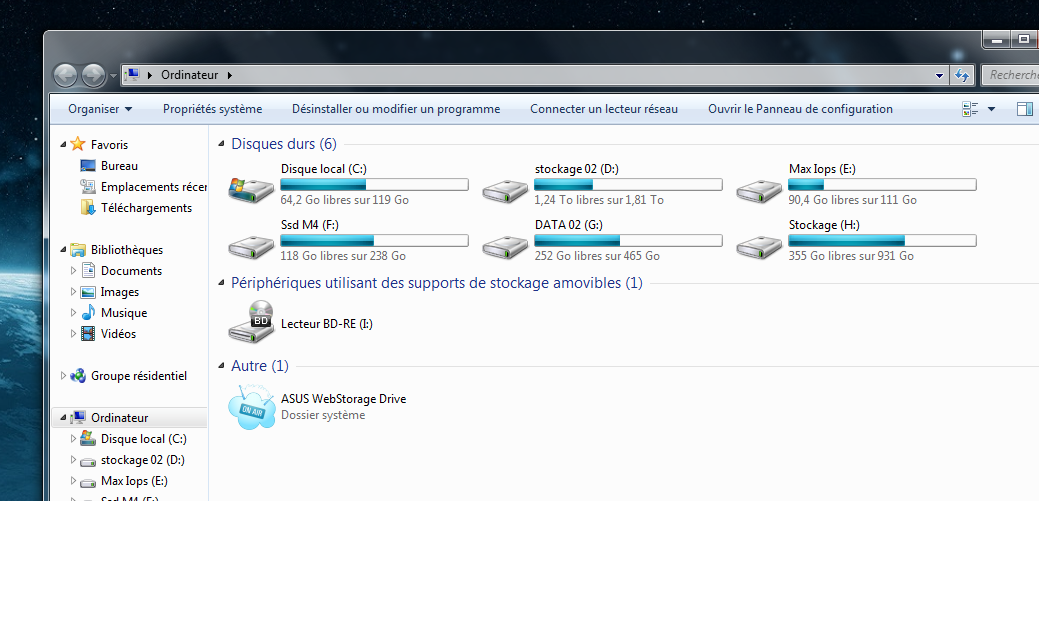Click the refresh button beside address bar
Image resolution: width=1039 pixels, height=630 pixels.
click(962, 75)
